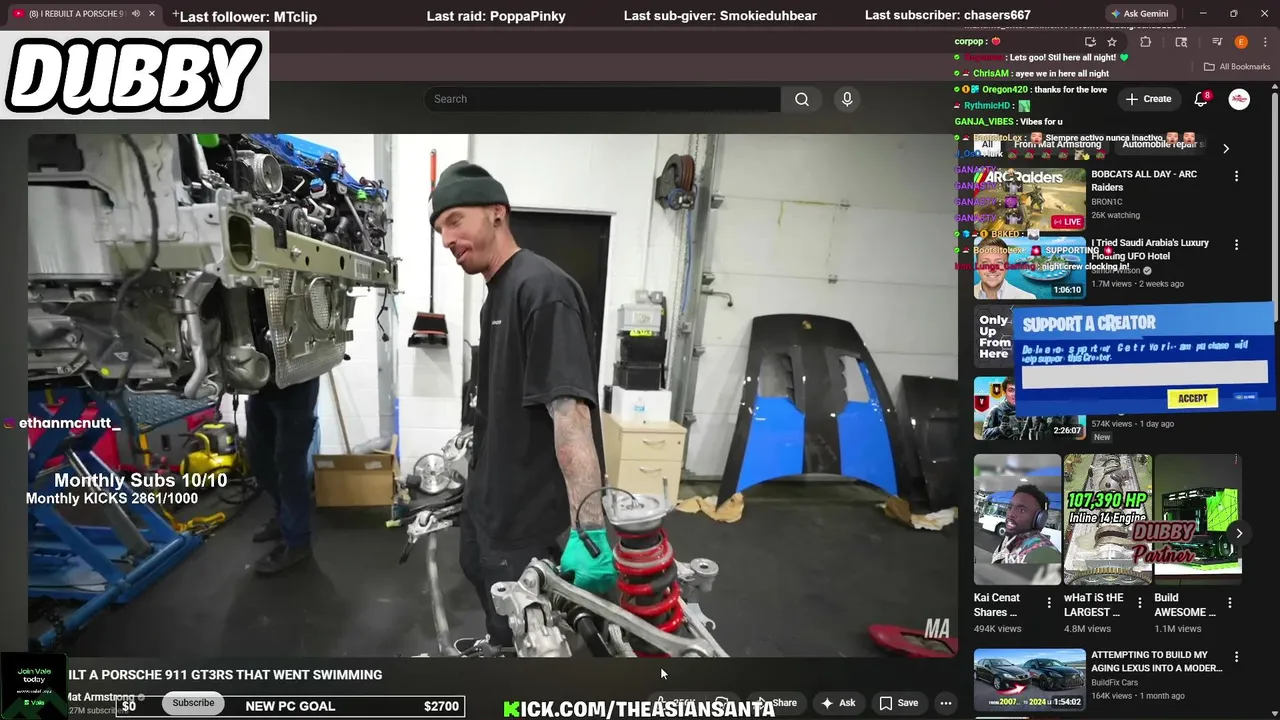Open the 107,390 HP Inline 14 Engine short
The image size is (1280, 720).
(x=1107, y=520)
